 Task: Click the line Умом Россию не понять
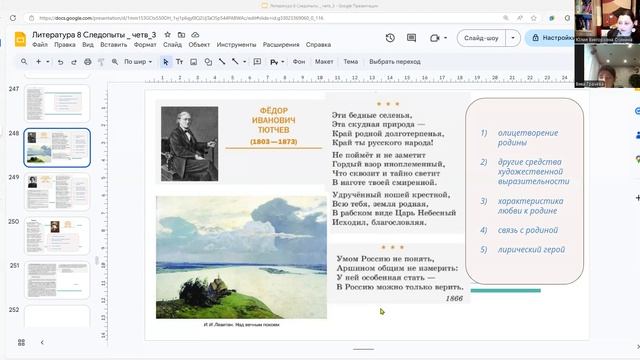(x=386, y=259)
